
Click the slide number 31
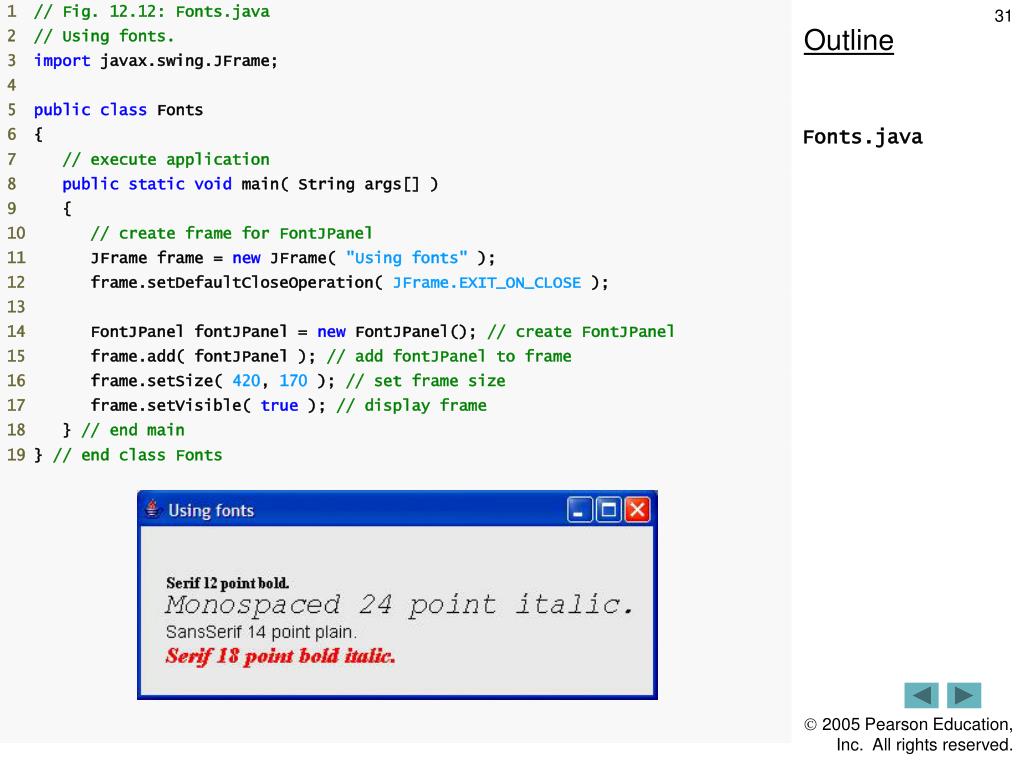click(1003, 16)
